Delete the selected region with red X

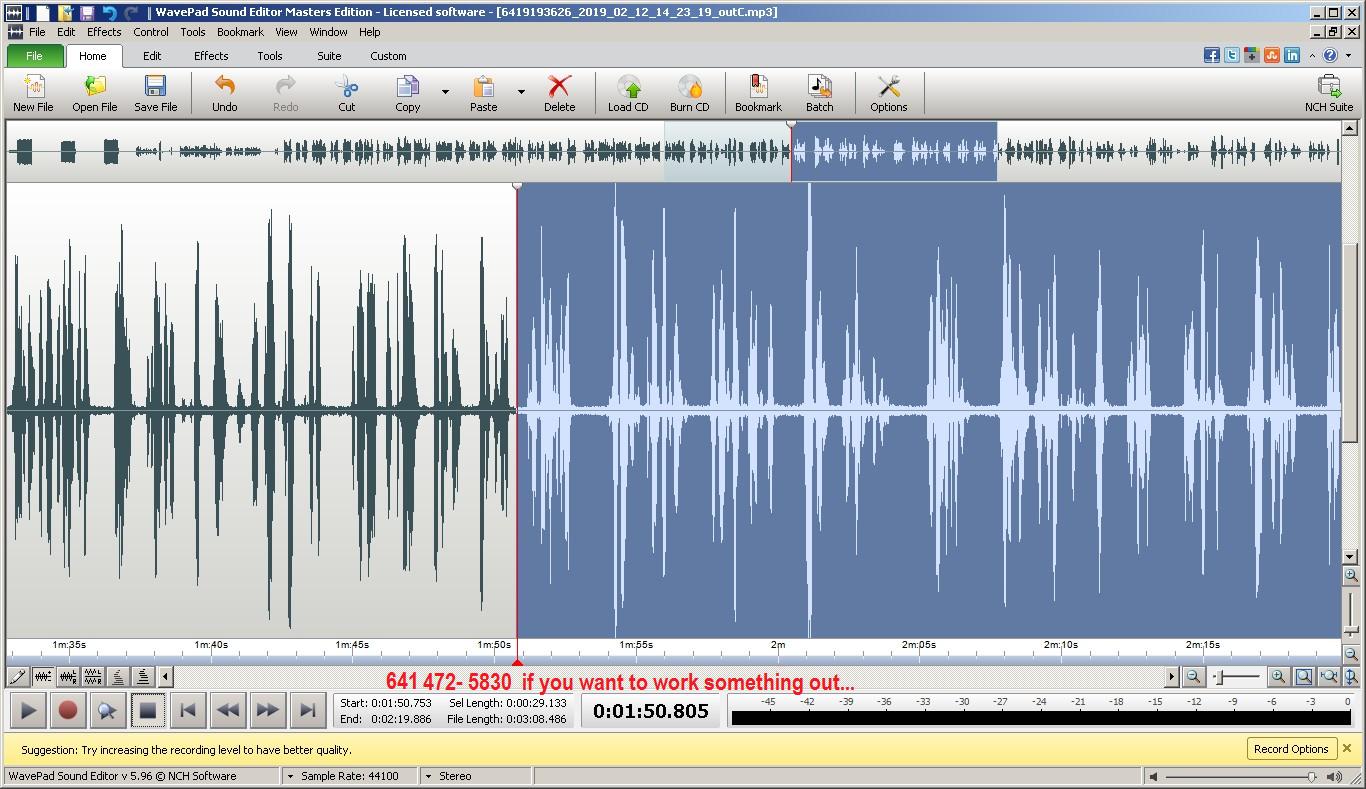tap(560, 93)
